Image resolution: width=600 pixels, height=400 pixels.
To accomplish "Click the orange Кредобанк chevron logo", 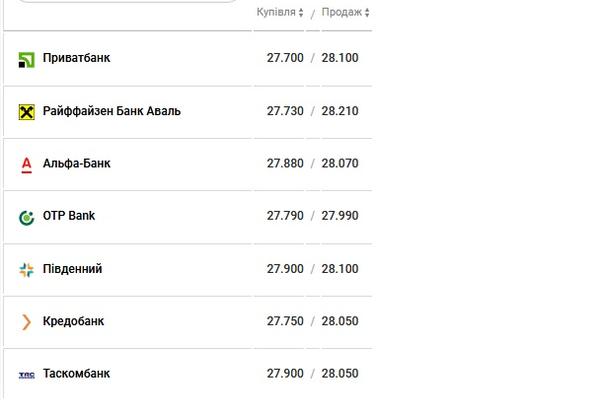I will [x=26, y=322].
